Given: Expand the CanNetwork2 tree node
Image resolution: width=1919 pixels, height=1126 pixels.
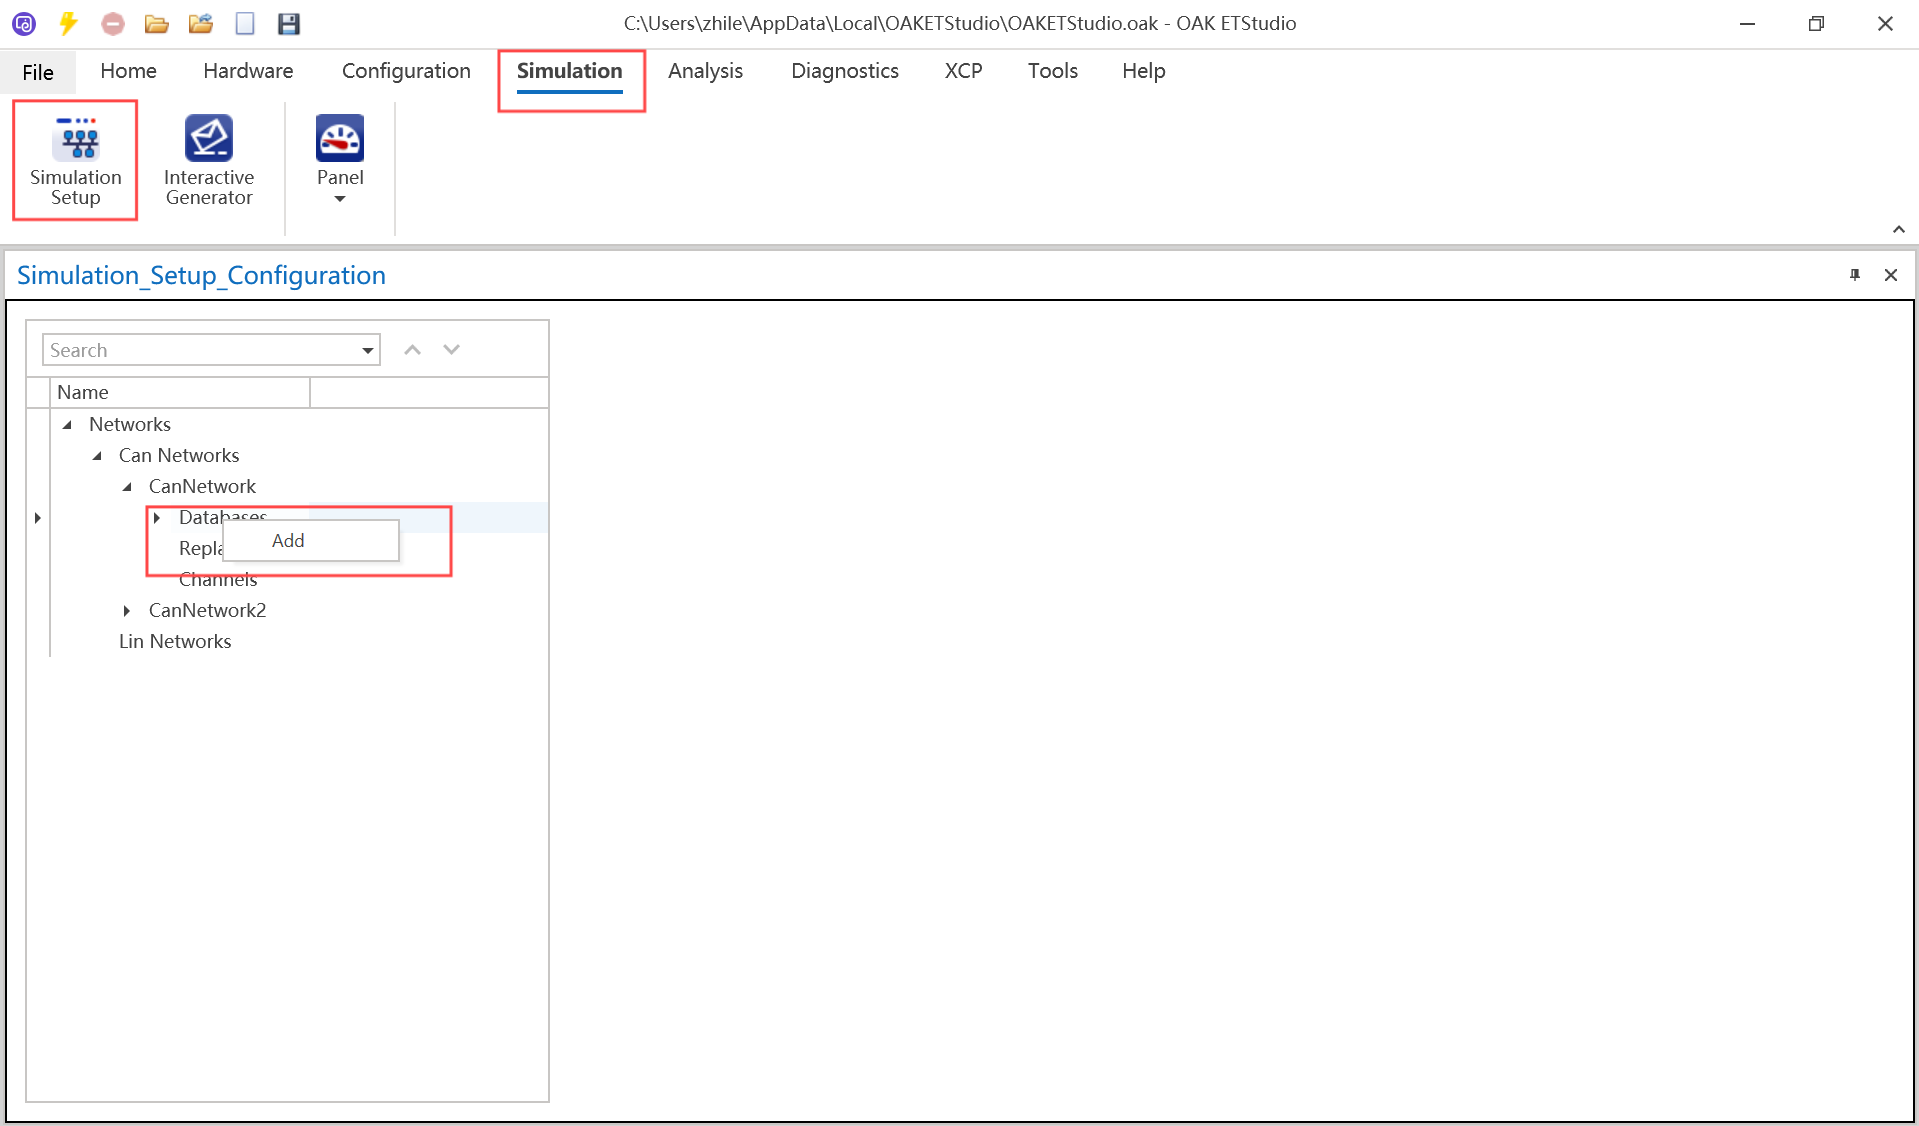Looking at the screenshot, I should (x=127, y=611).
